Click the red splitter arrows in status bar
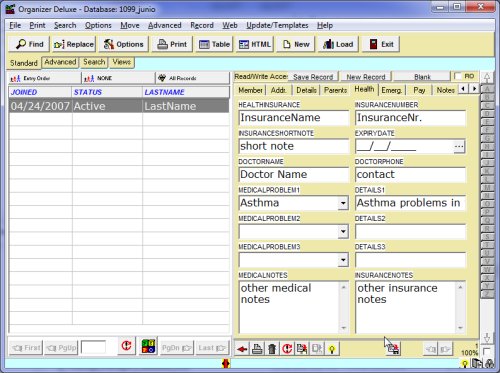Image resolution: width=500 pixels, height=373 pixels. tap(226, 363)
